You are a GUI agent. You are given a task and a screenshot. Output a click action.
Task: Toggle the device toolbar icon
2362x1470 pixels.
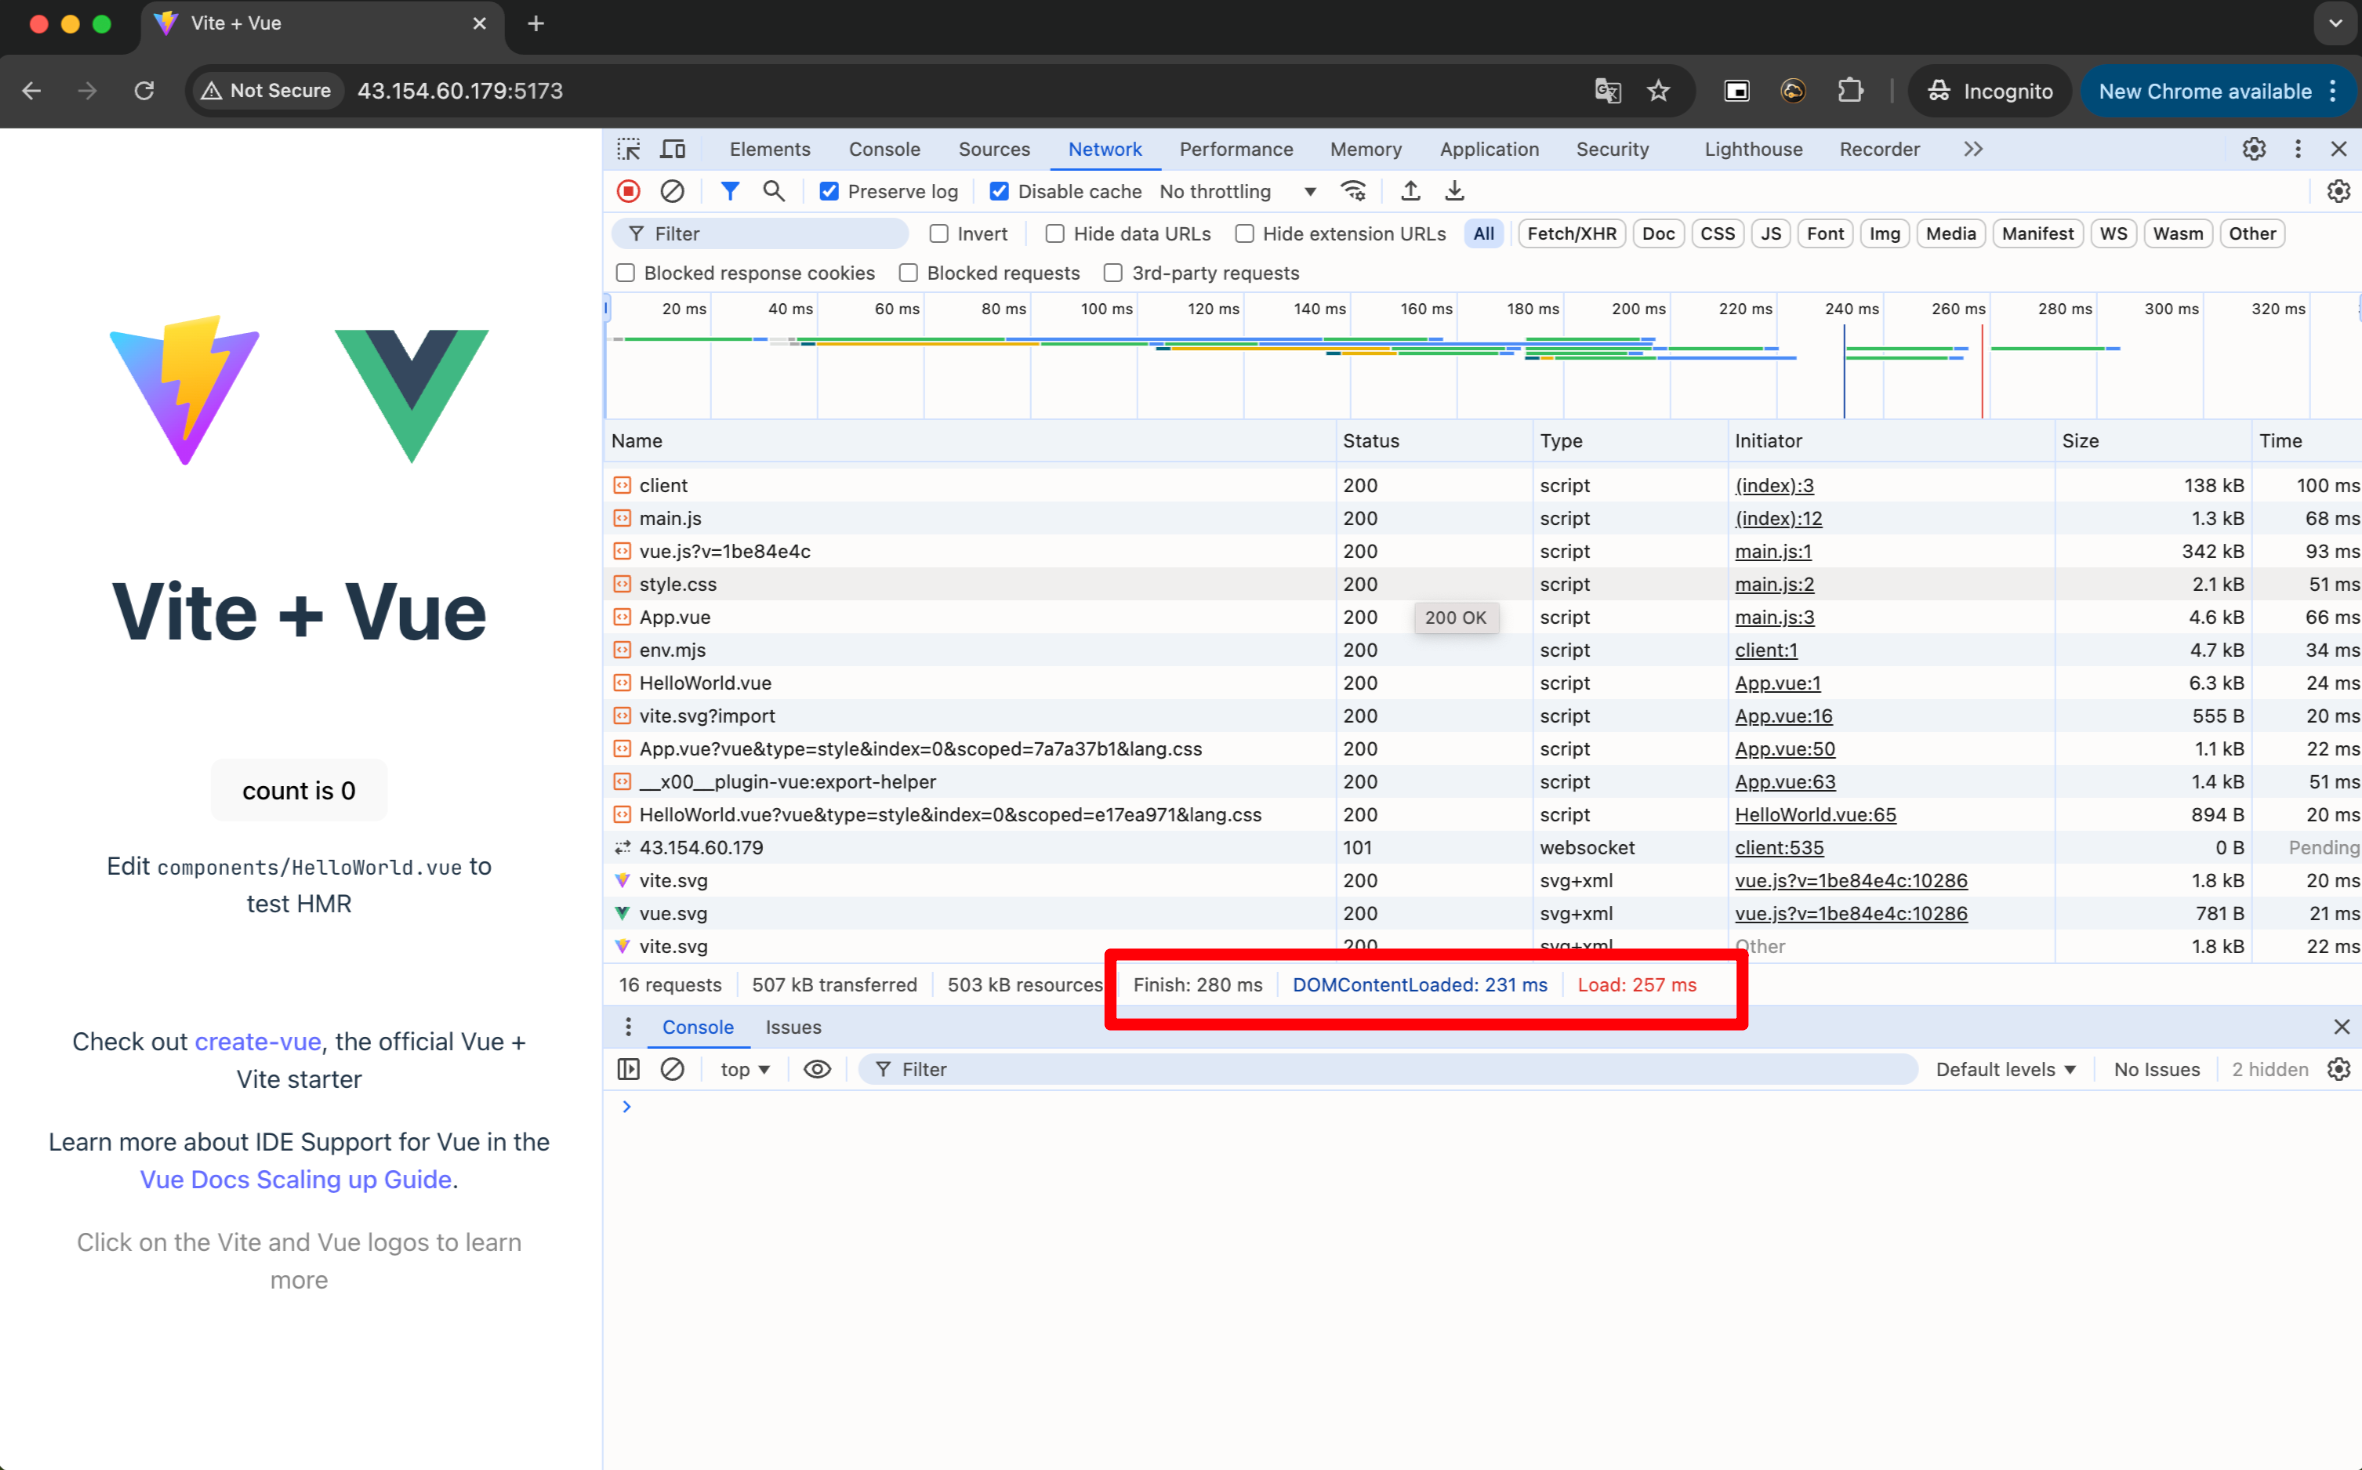673,149
